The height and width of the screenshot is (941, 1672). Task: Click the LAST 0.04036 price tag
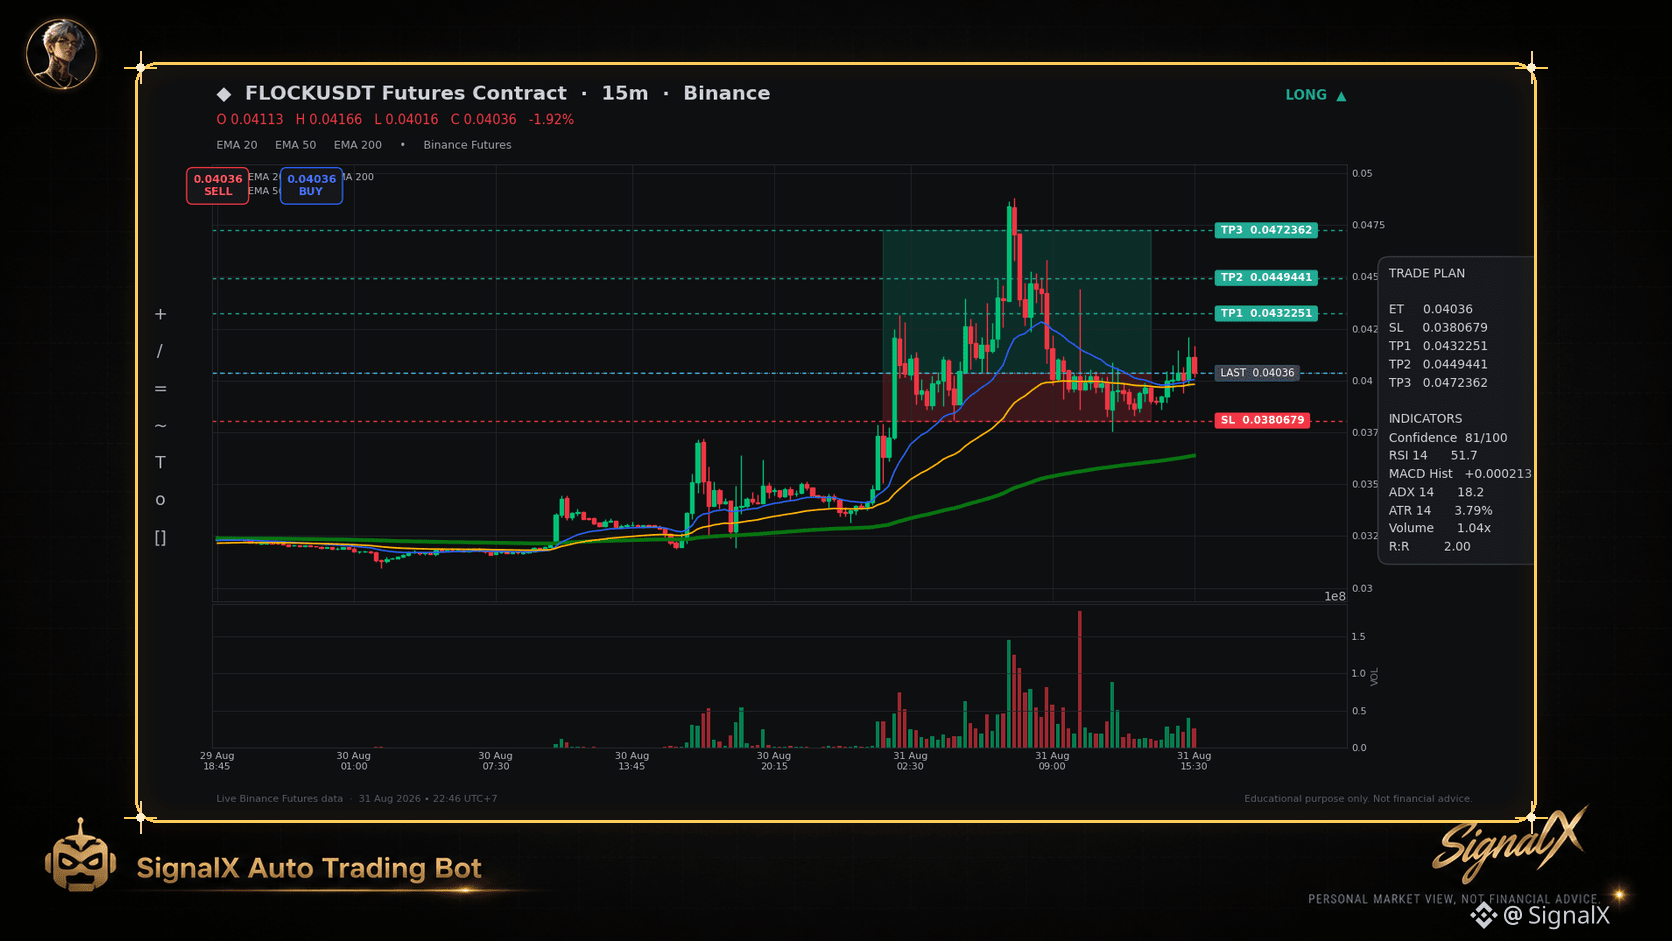pos(1257,373)
